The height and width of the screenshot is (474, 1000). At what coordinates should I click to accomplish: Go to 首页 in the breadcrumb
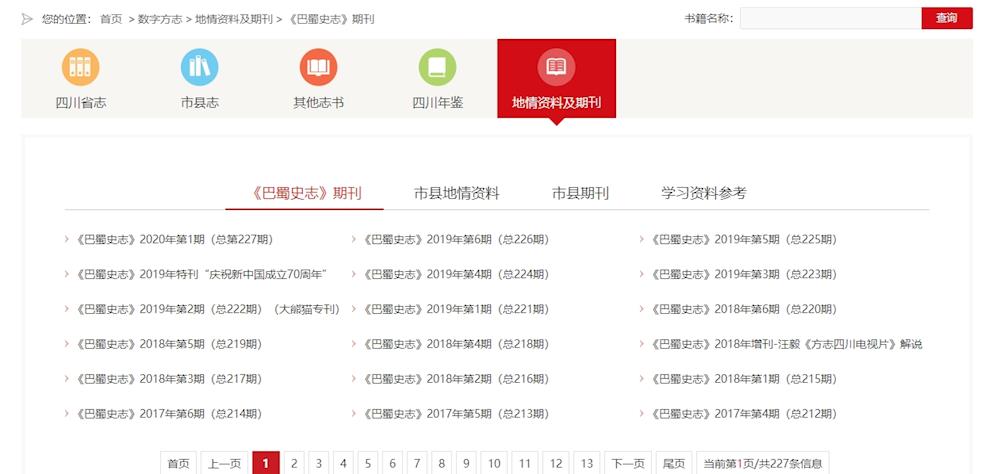[111, 19]
